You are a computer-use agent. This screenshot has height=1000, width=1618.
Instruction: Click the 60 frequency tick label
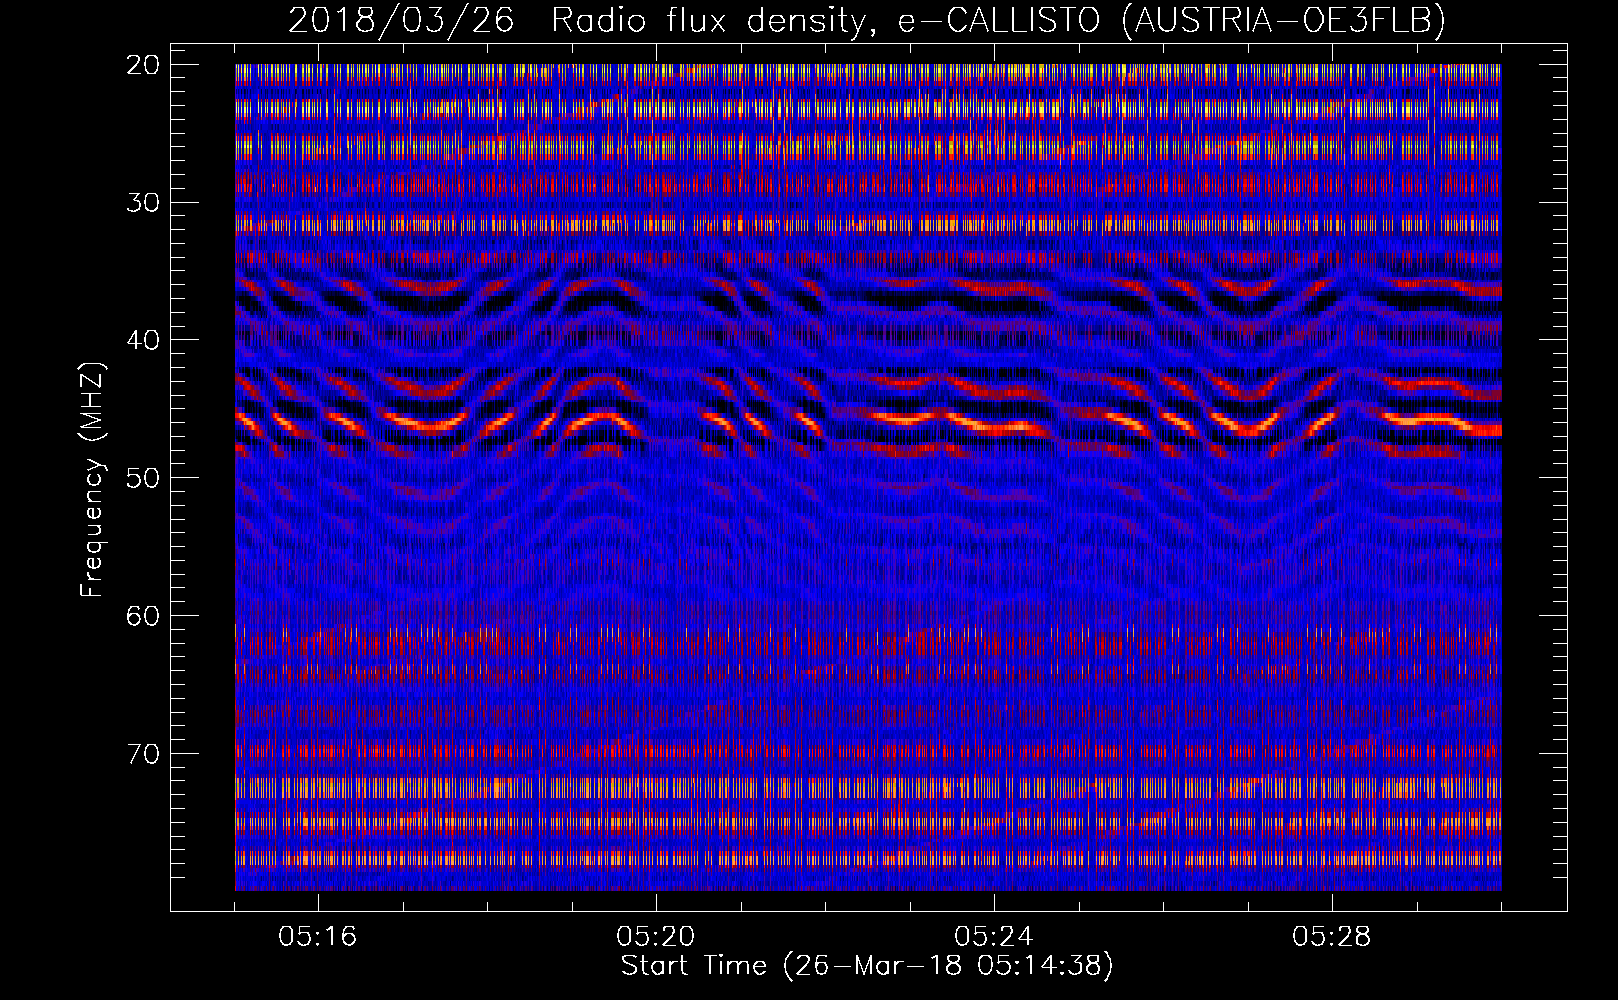coord(143,616)
